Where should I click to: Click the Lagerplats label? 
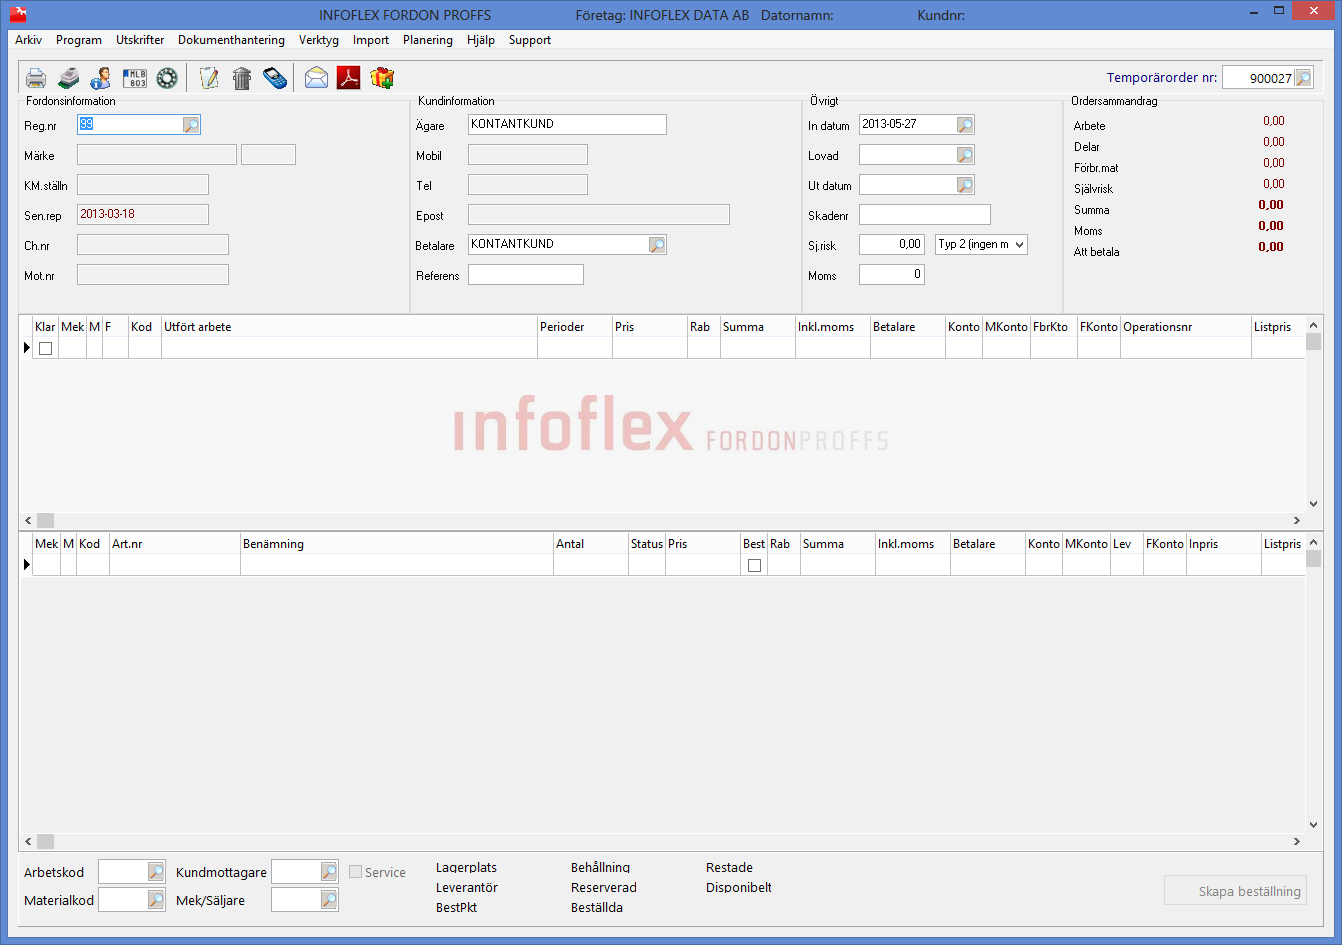(x=467, y=868)
